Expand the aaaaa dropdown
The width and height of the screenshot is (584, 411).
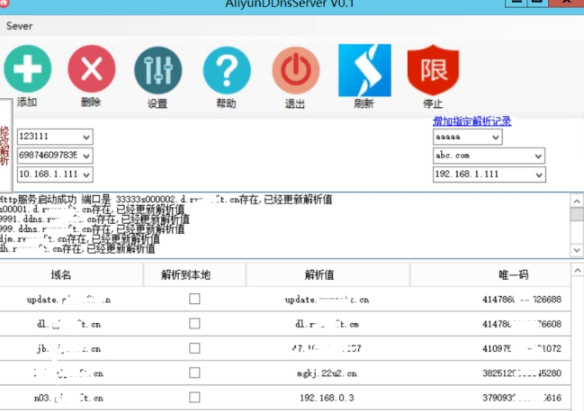coord(495,137)
